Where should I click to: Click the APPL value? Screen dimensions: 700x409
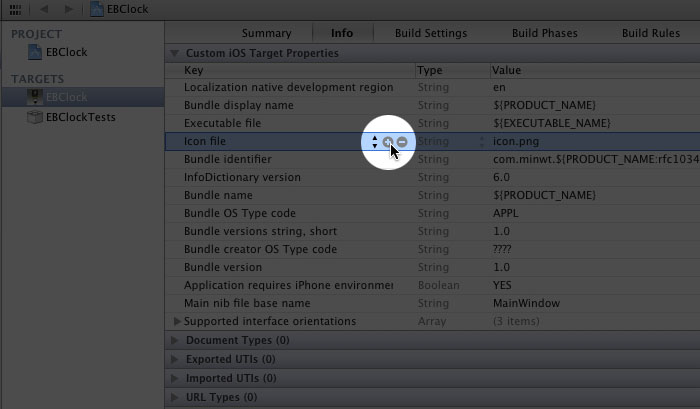(506, 213)
